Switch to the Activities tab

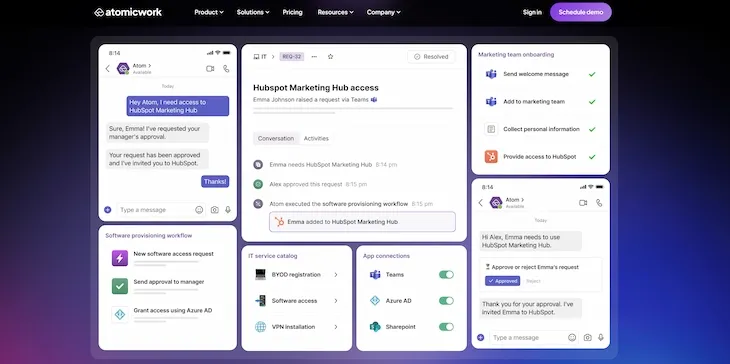coord(316,138)
